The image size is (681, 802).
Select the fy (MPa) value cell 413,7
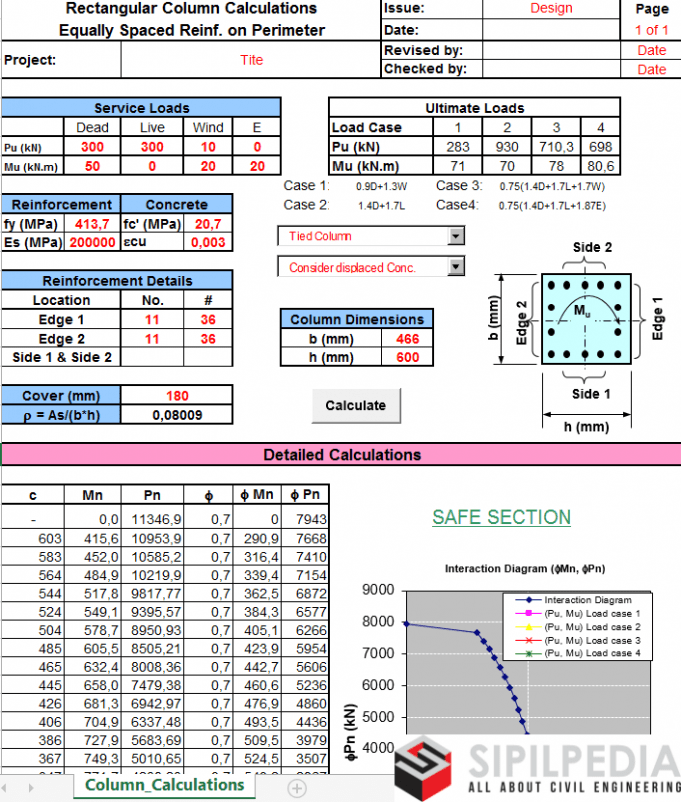click(92, 223)
